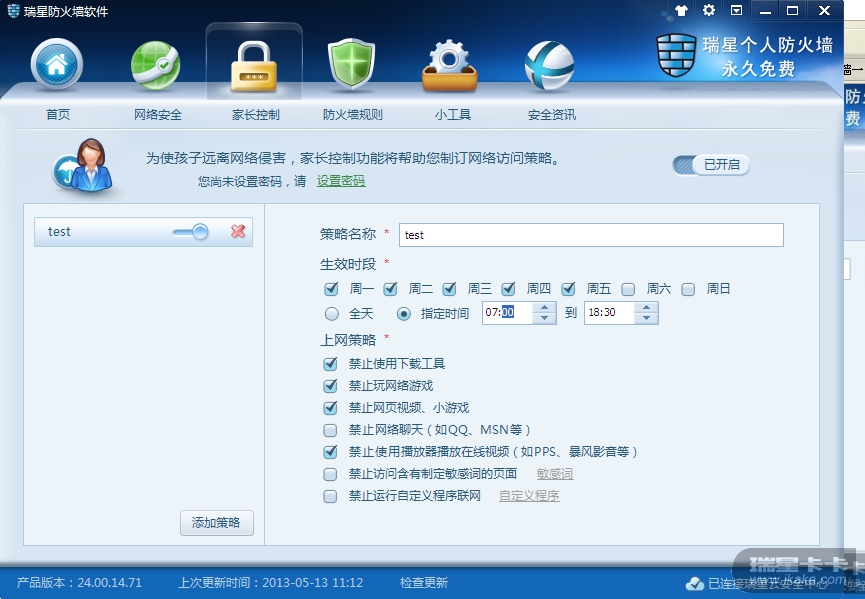Open the 设置密码 link
This screenshot has width=865, height=599.
341,181
